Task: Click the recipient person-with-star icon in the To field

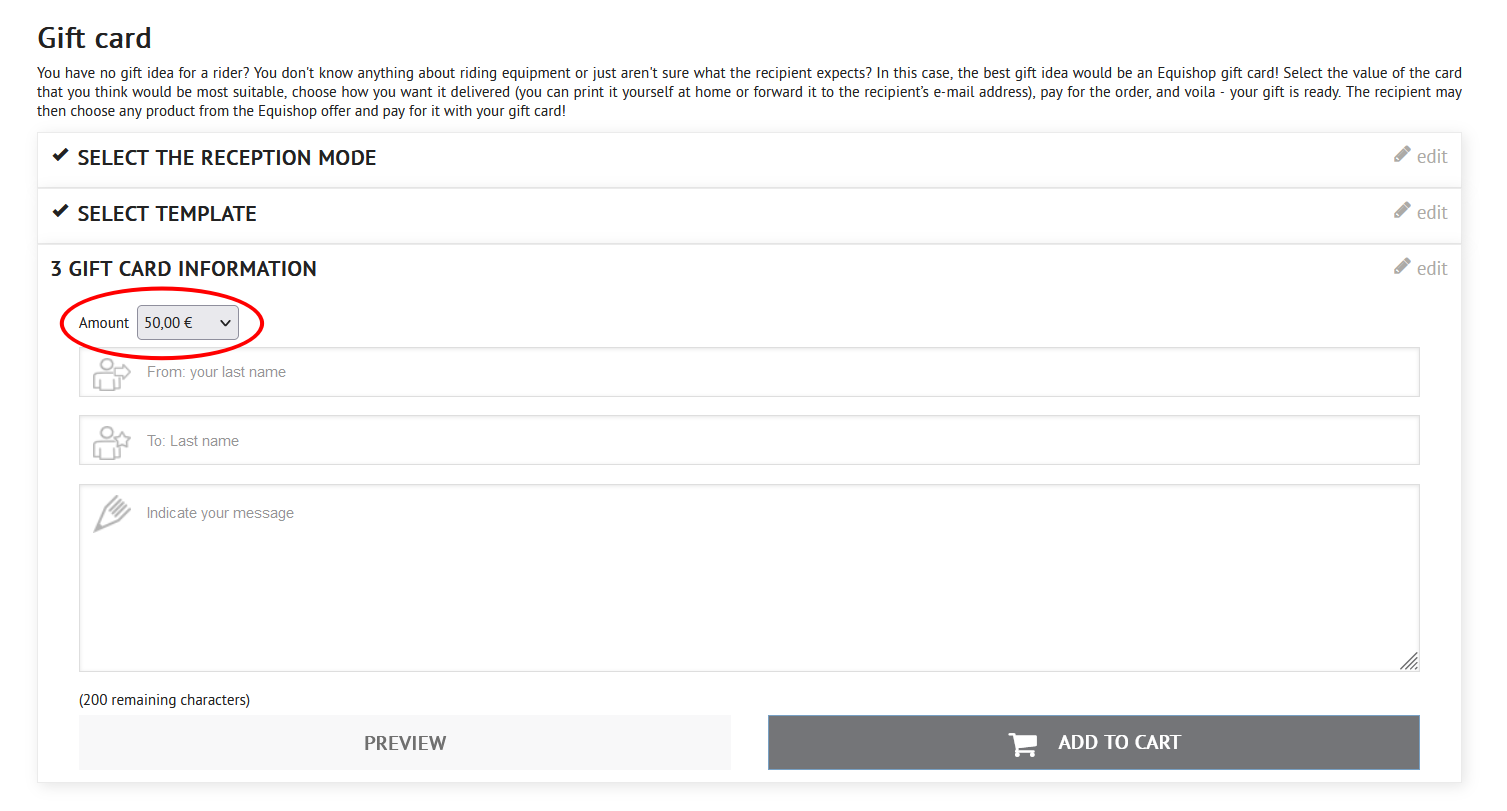Action: [111, 442]
